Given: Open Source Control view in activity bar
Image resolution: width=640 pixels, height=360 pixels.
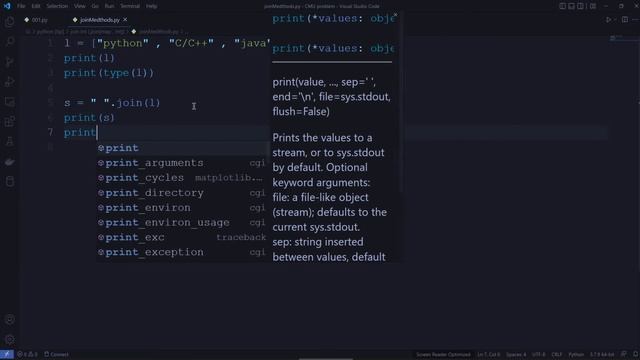Looking at the screenshot, I should click(9, 62).
